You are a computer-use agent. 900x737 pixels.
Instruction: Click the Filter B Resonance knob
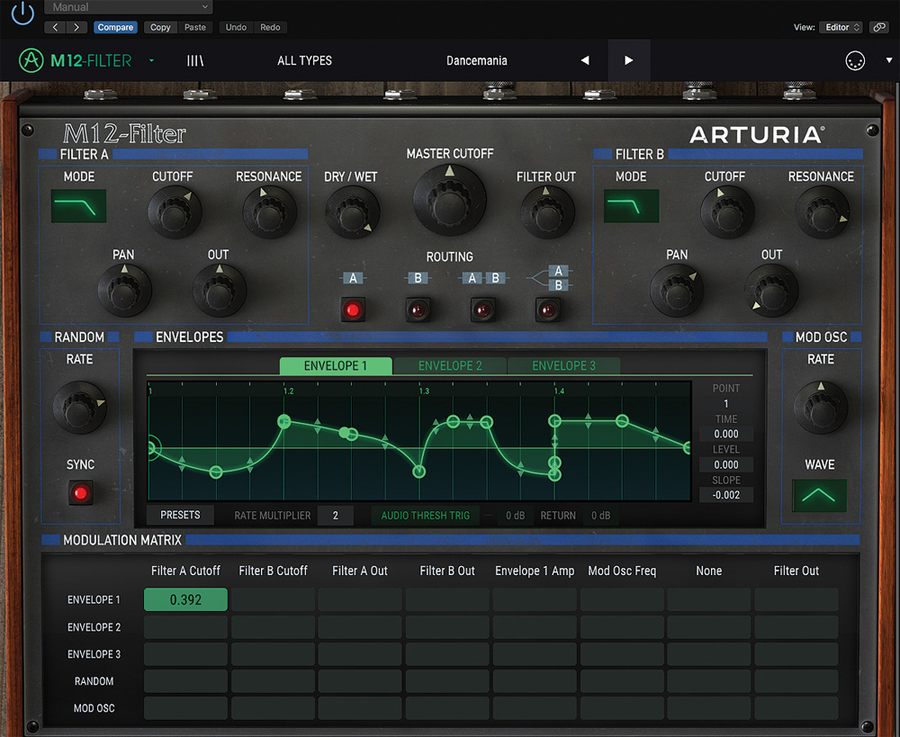point(822,212)
